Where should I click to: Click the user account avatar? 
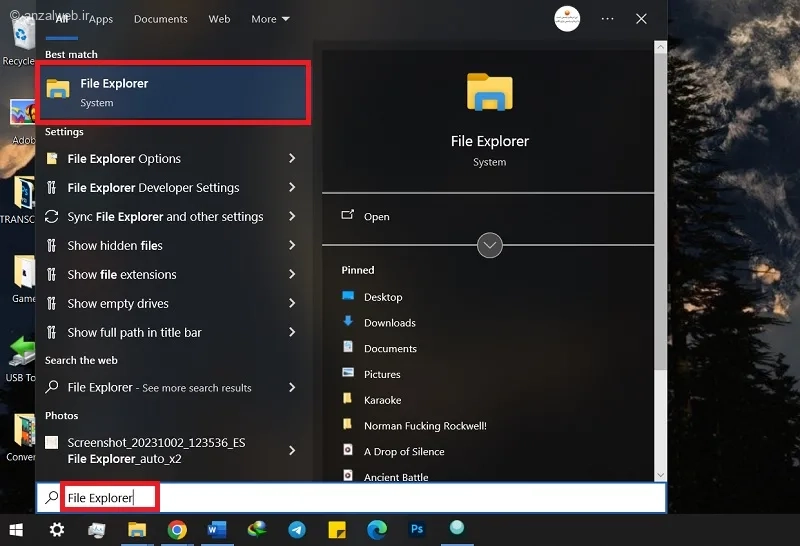pos(567,19)
